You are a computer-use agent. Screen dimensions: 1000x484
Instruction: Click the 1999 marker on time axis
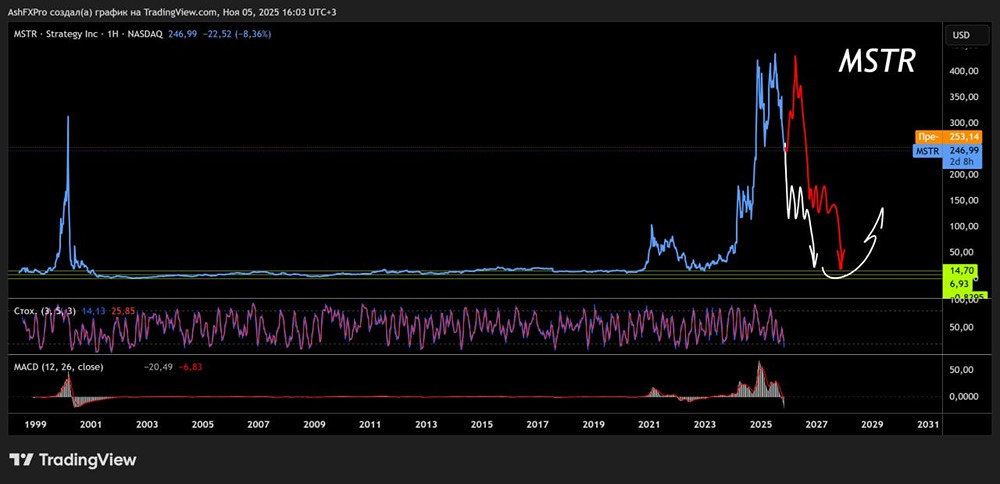[35, 424]
